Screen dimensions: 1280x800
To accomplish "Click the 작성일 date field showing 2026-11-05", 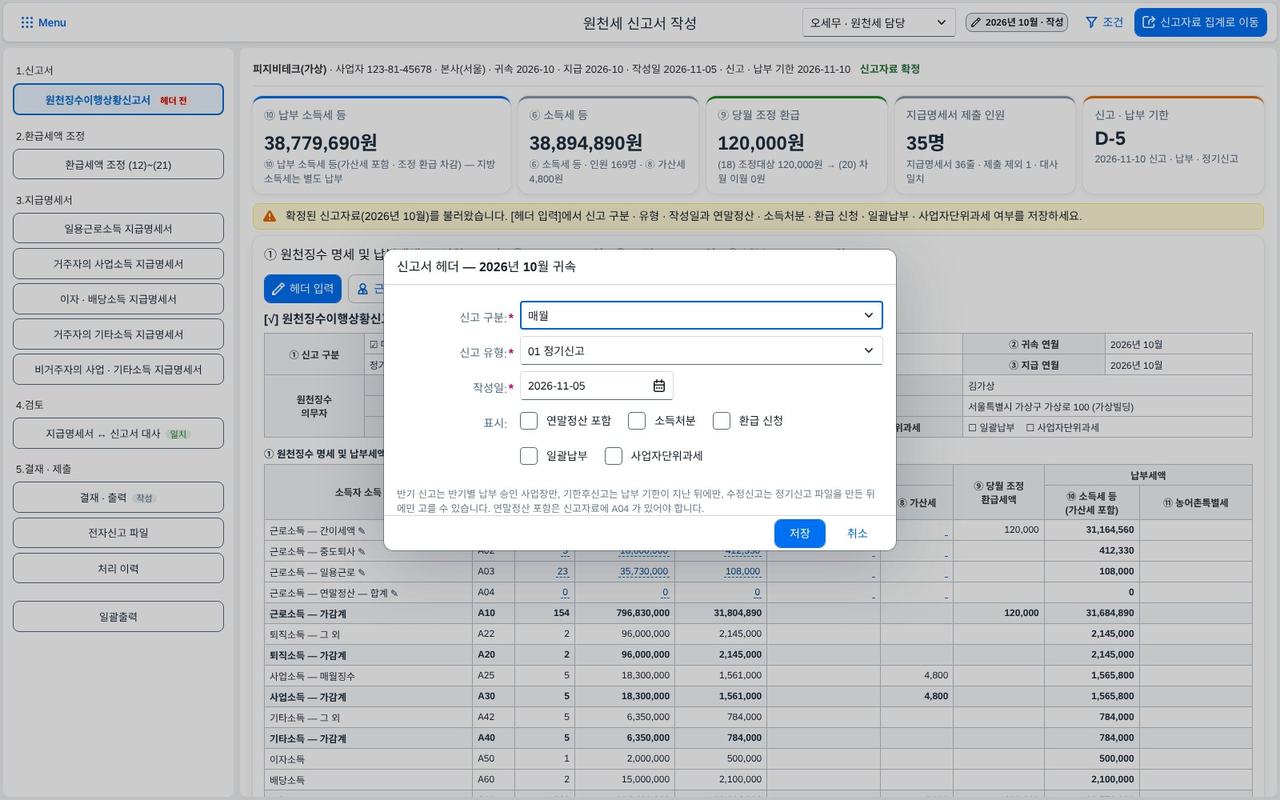I will coord(596,386).
